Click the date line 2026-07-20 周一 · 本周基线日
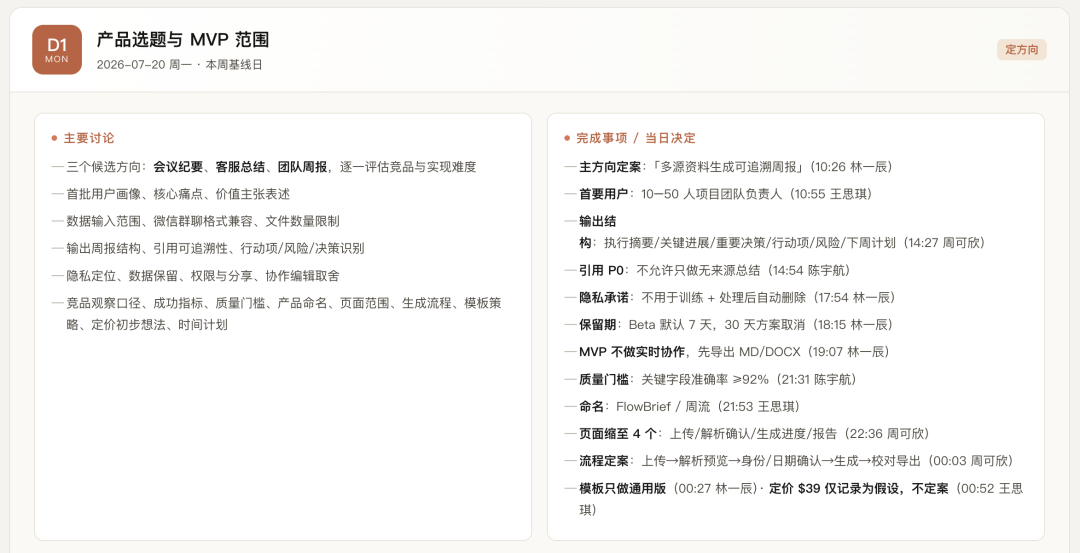 [x=179, y=65]
